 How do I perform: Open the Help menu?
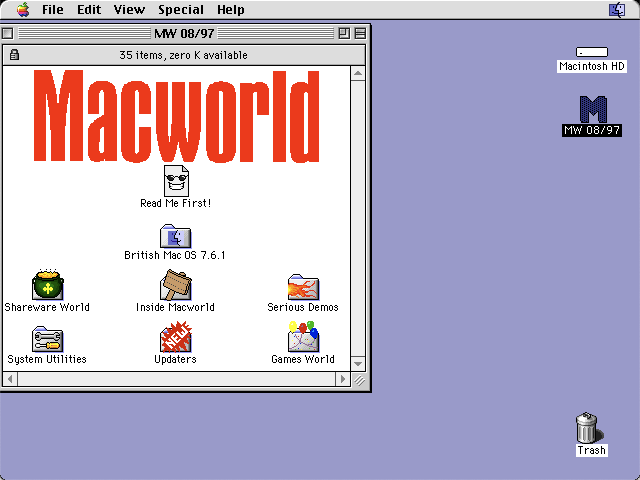(x=231, y=9)
